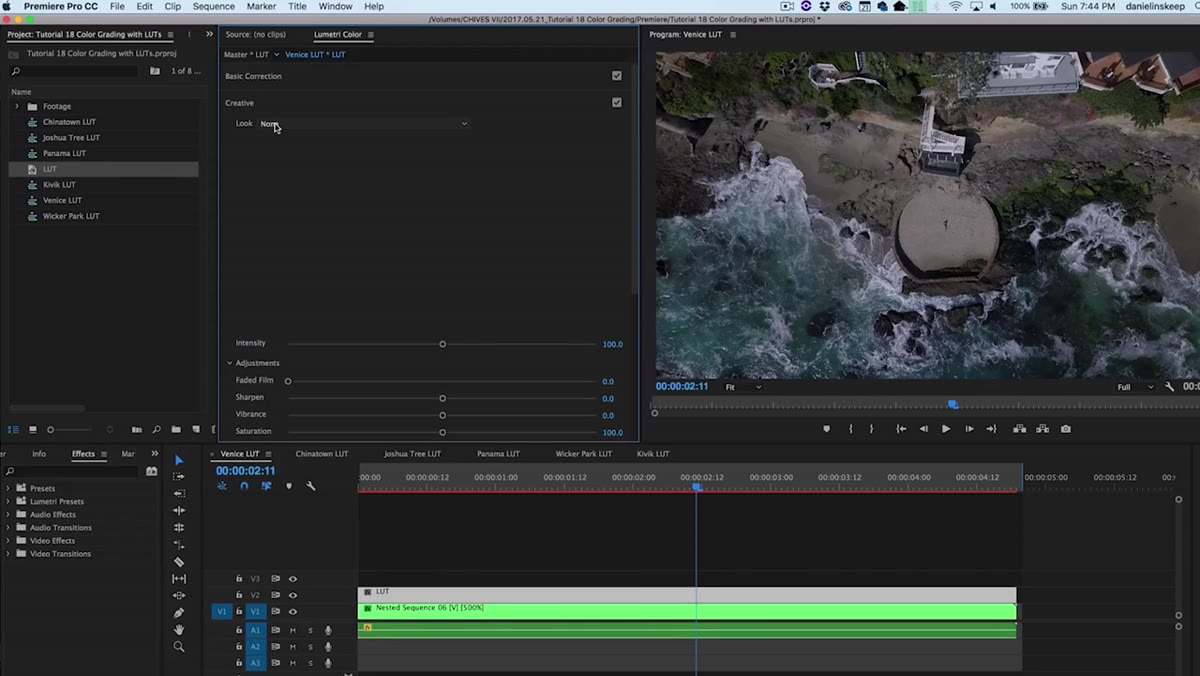
Task: Switch to Info panel tab
Action: 39,454
